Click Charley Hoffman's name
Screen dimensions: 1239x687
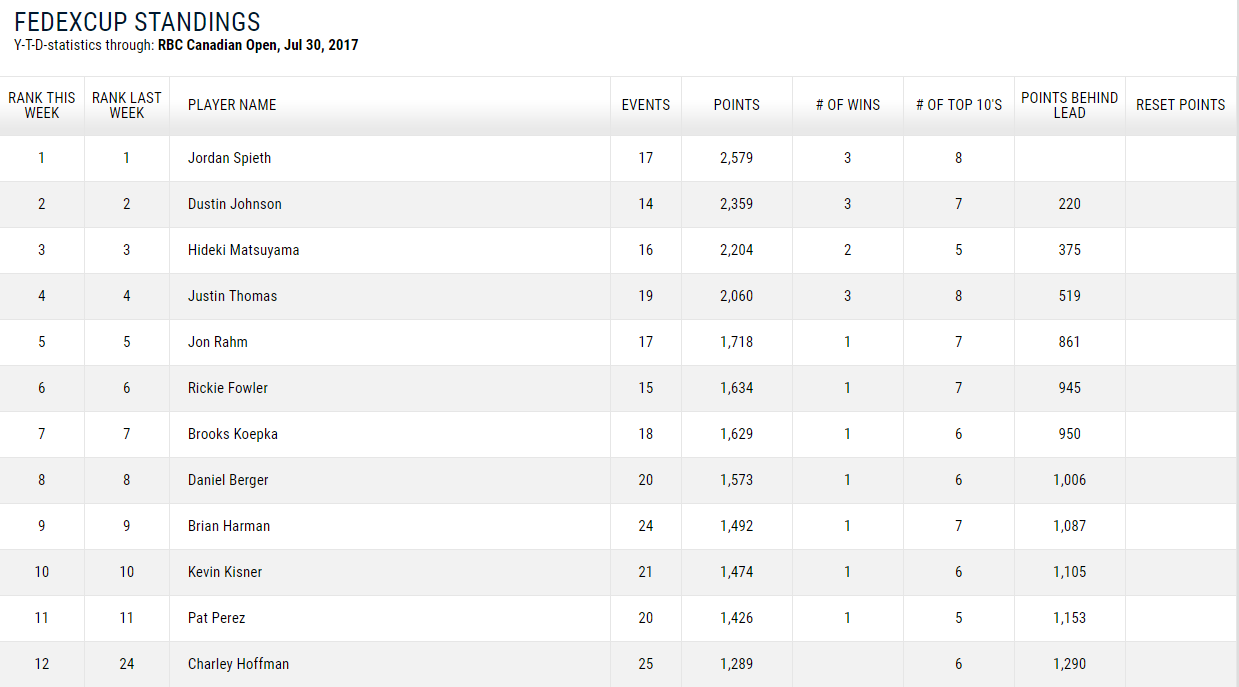(x=238, y=664)
